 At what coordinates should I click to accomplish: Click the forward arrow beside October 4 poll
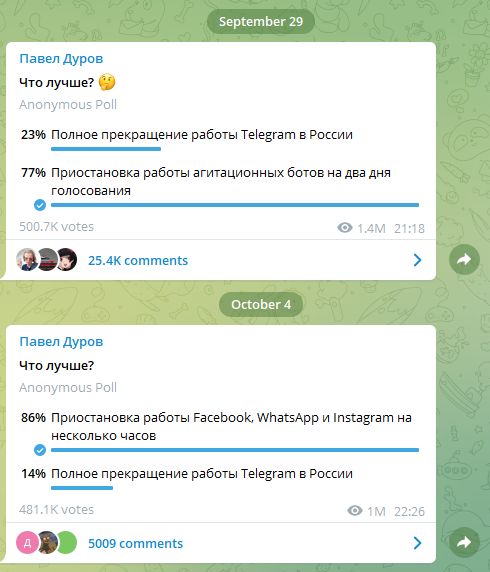coord(464,542)
